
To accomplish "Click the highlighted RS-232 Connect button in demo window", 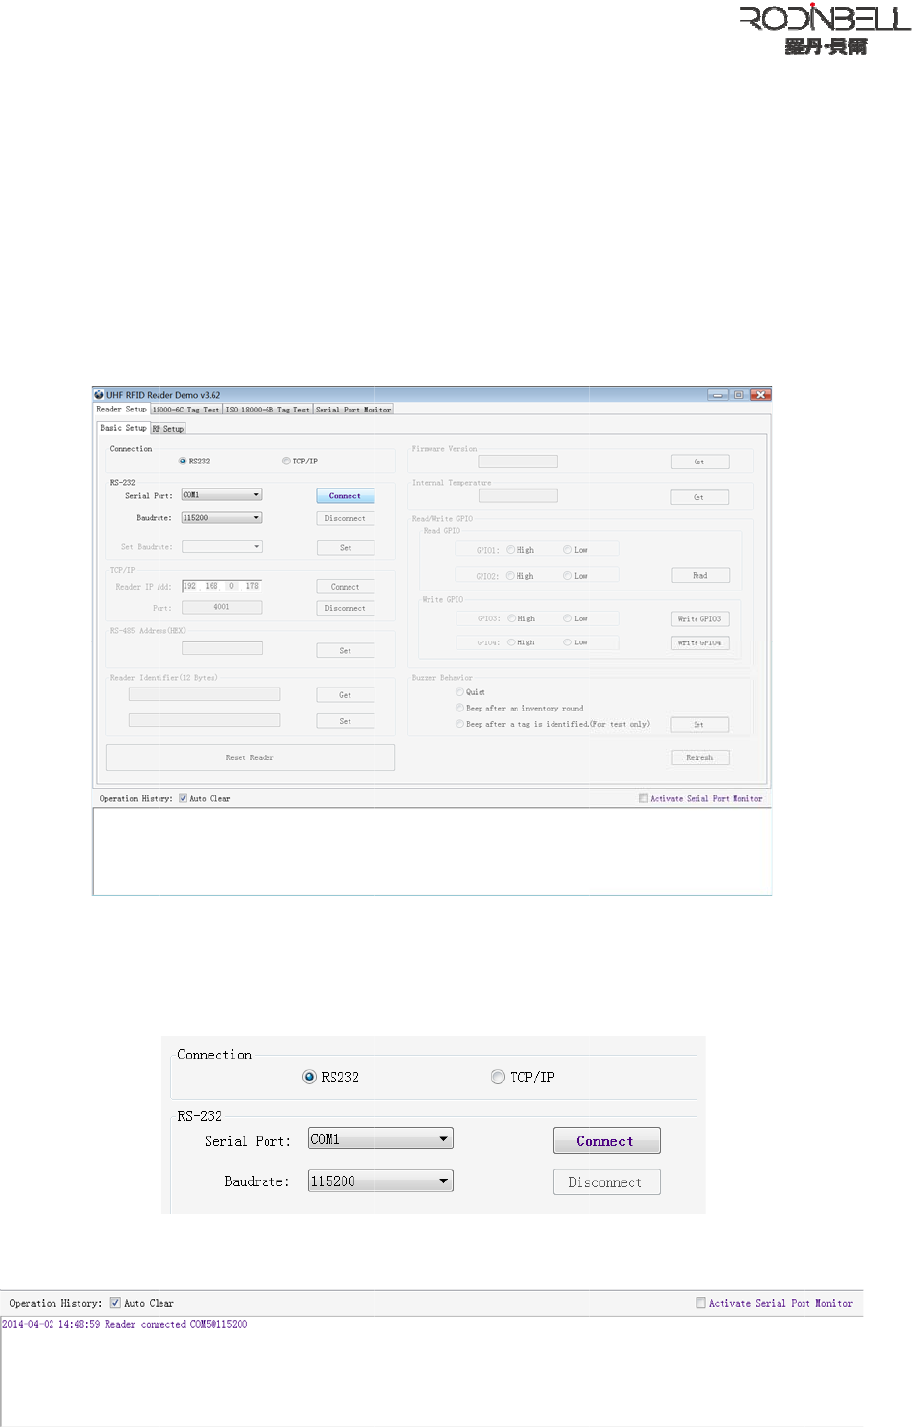I will click(345, 496).
